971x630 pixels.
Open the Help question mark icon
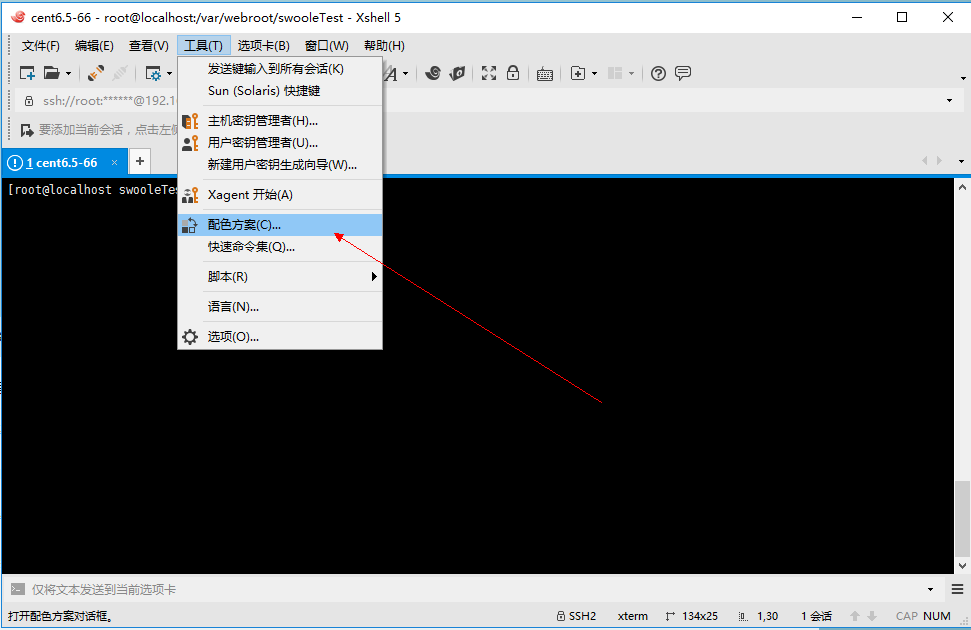coord(658,73)
